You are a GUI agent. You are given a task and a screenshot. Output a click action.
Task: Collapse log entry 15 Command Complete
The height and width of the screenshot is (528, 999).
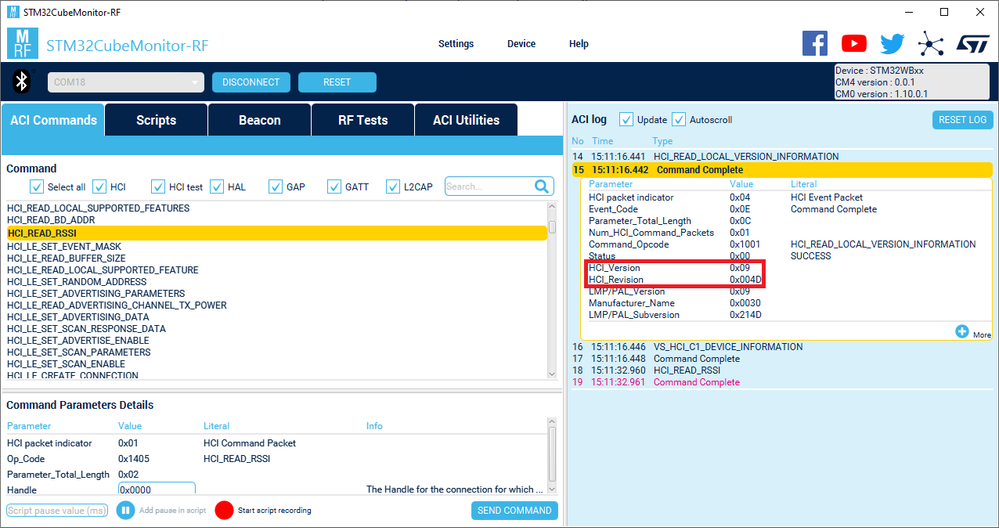click(x=782, y=169)
